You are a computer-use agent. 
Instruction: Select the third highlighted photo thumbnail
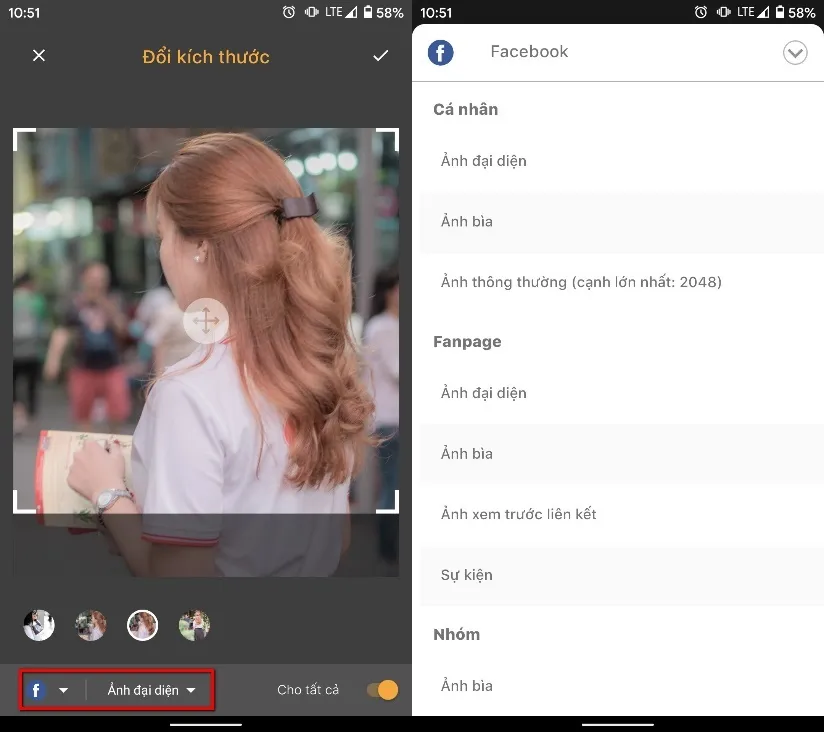142,624
